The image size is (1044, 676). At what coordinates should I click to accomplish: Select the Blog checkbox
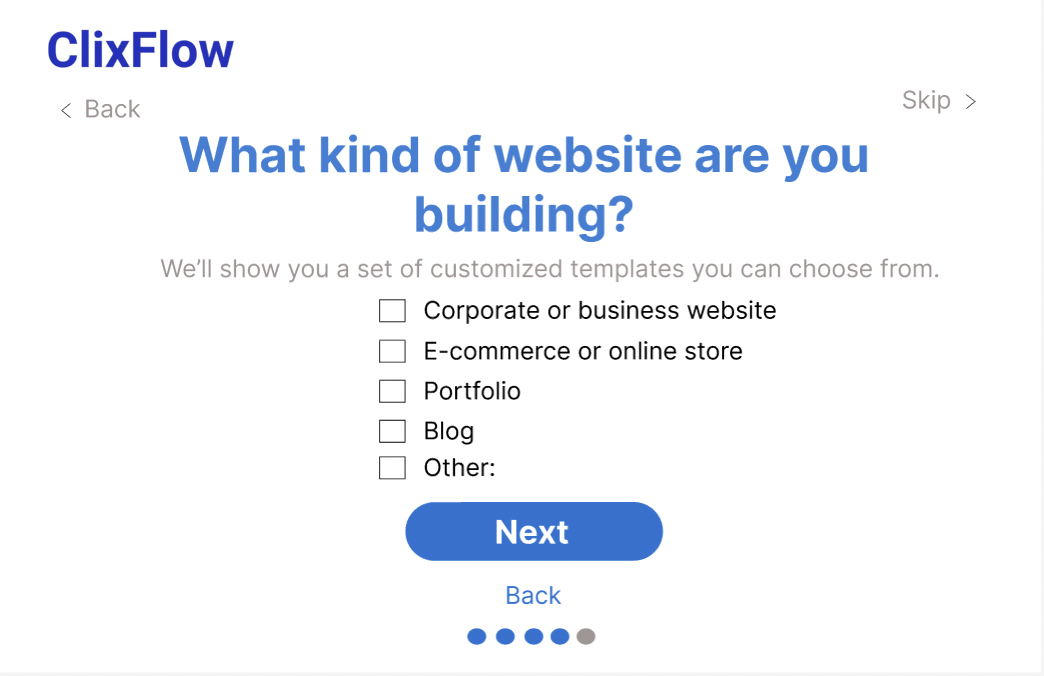[392, 431]
